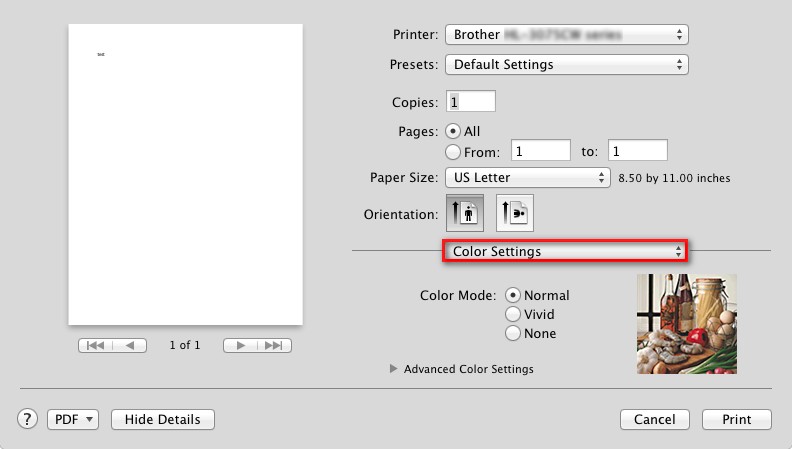Jump to last page of preview
Screen dimensions: 792x449
point(274,345)
